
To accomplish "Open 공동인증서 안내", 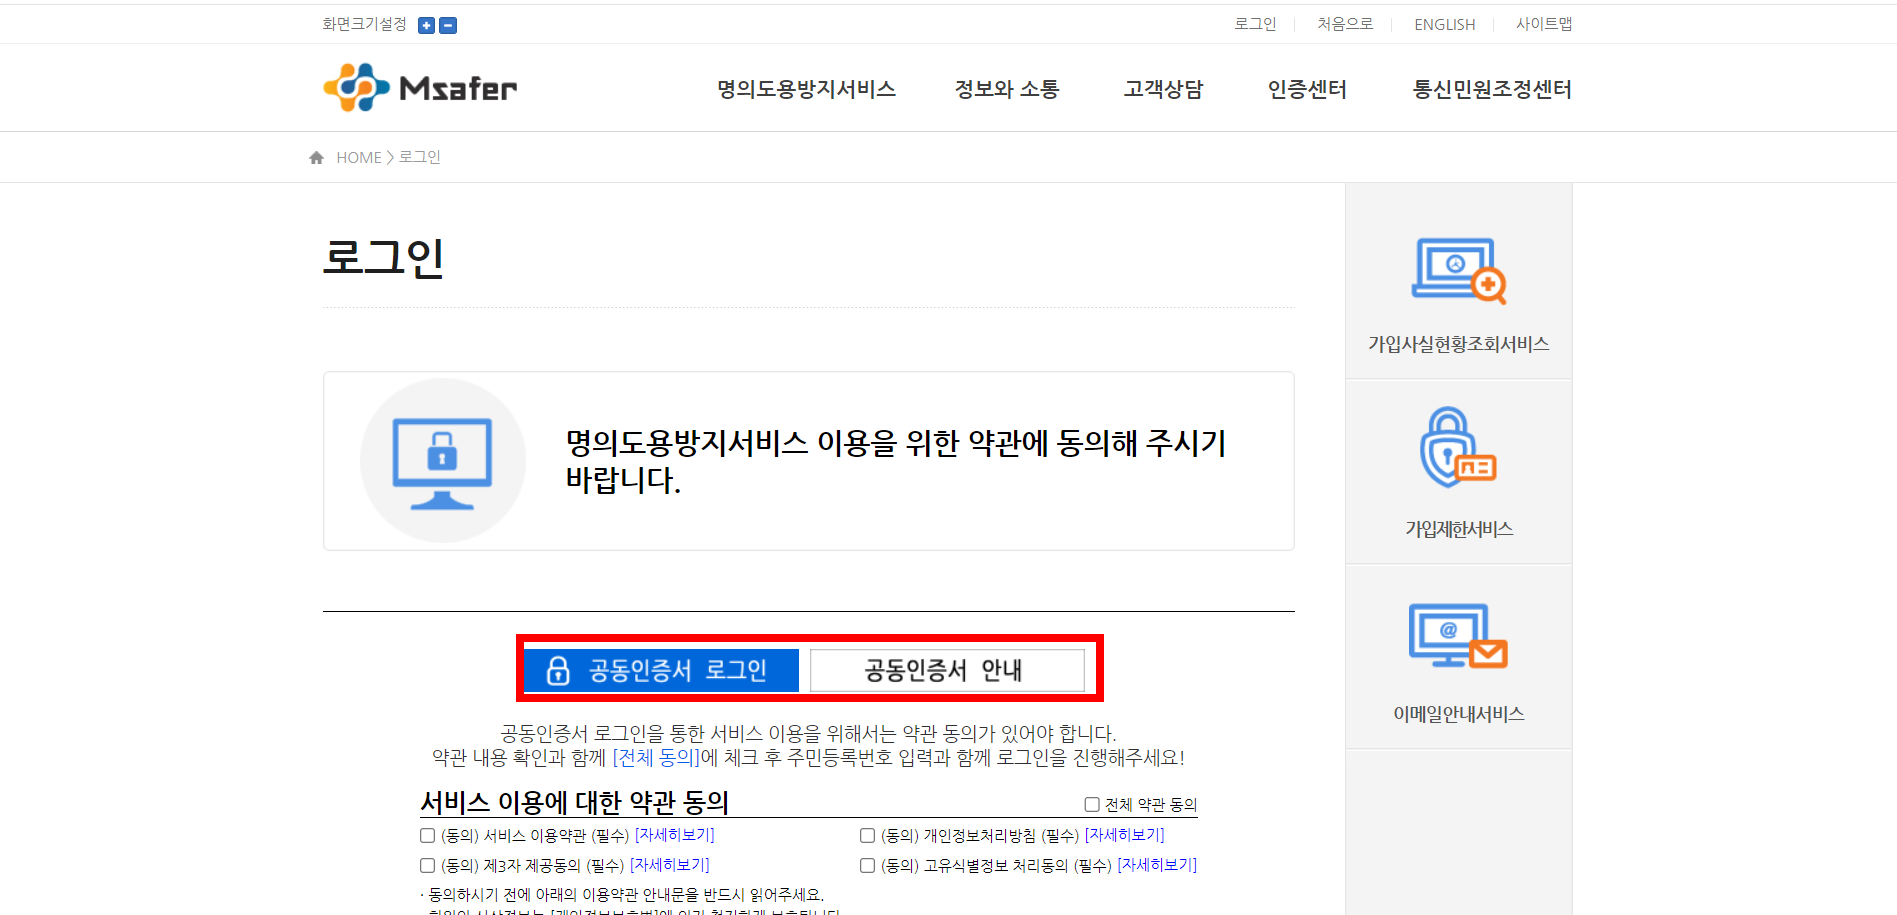I will [x=946, y=670].
